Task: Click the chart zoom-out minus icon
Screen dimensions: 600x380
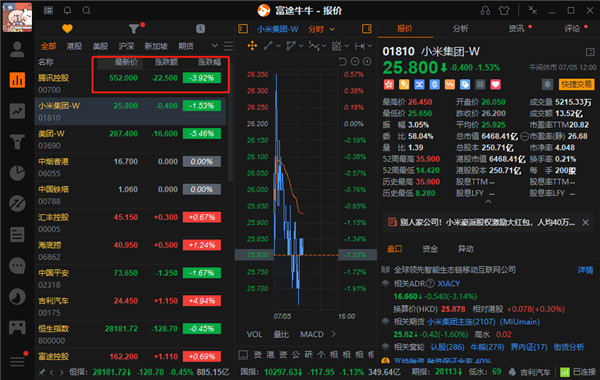Action: coord(355,61)
